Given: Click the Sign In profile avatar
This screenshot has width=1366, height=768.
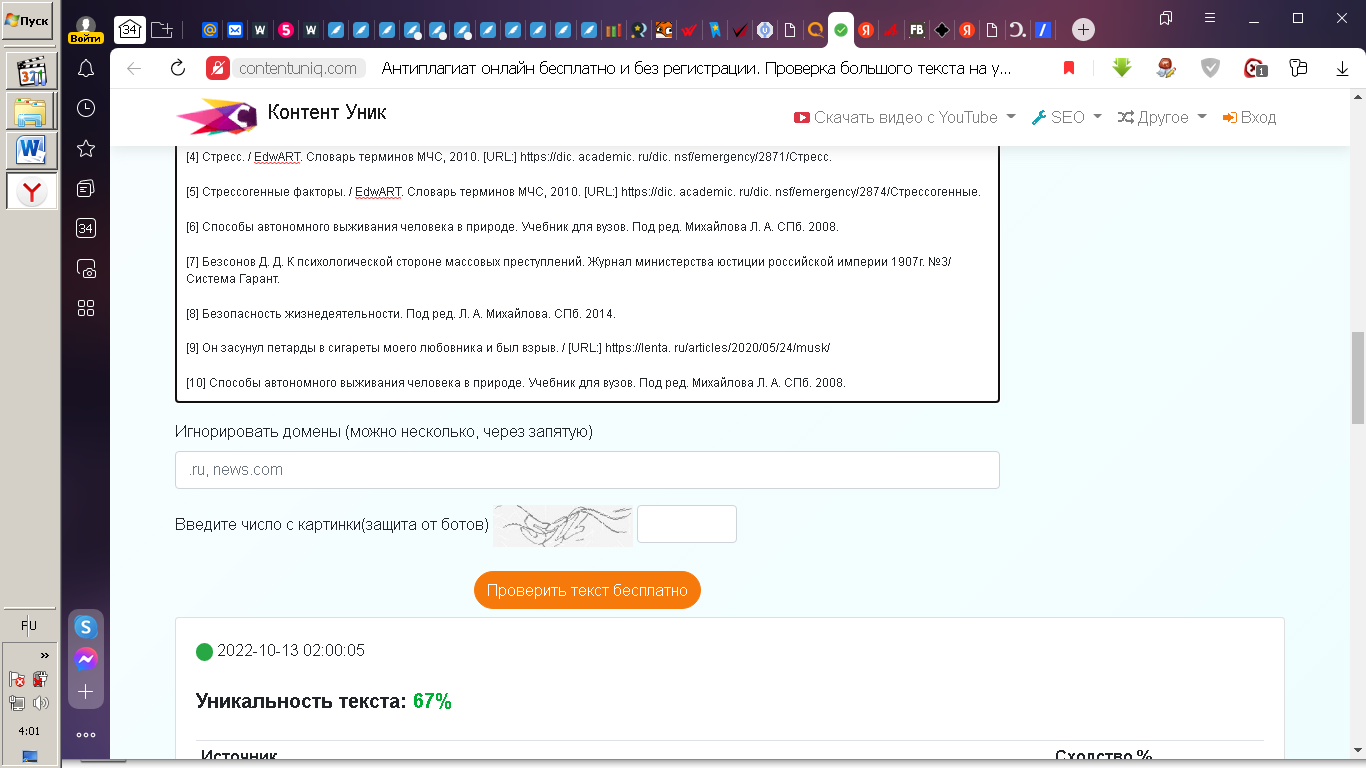Looking at the screenshot, I should click(86, 30).
